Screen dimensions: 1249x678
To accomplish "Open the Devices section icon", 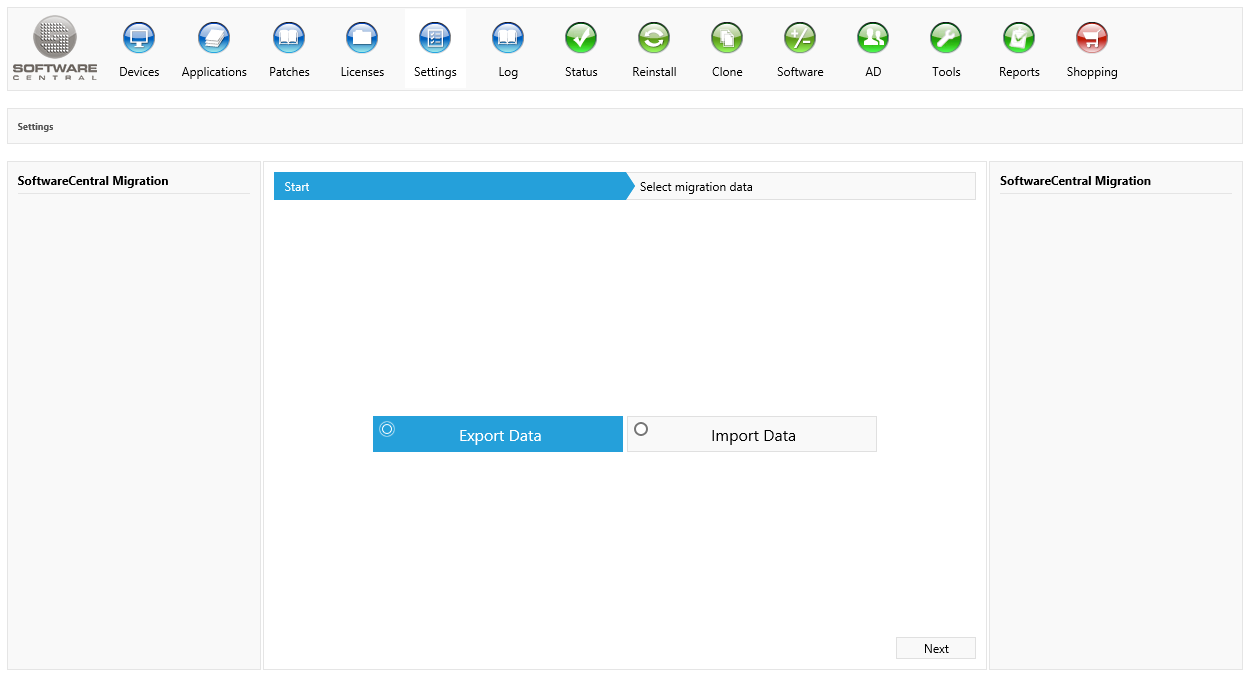I will tap(139, 39).
